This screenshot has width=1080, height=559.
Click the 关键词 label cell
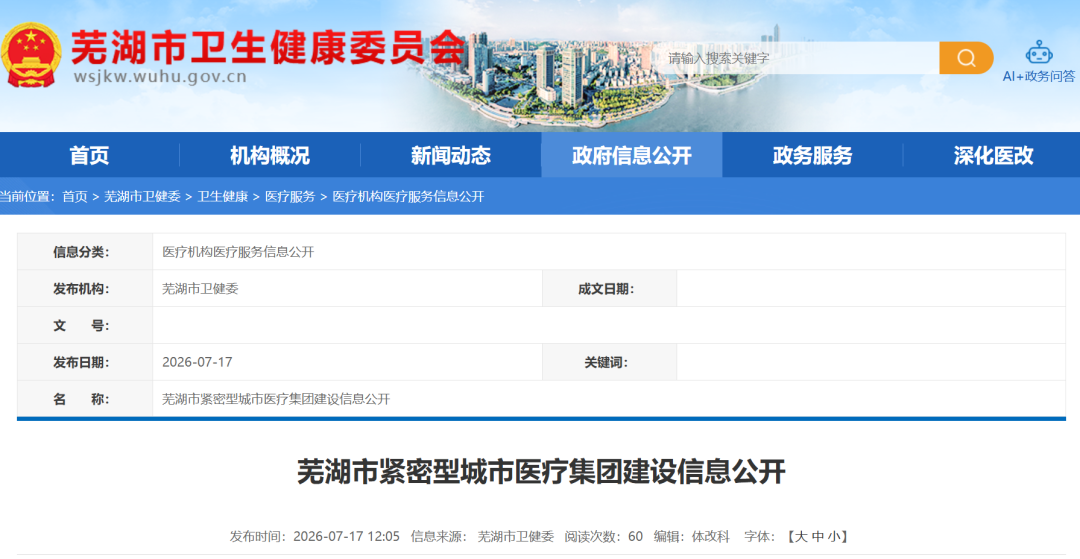click(610, 362)
